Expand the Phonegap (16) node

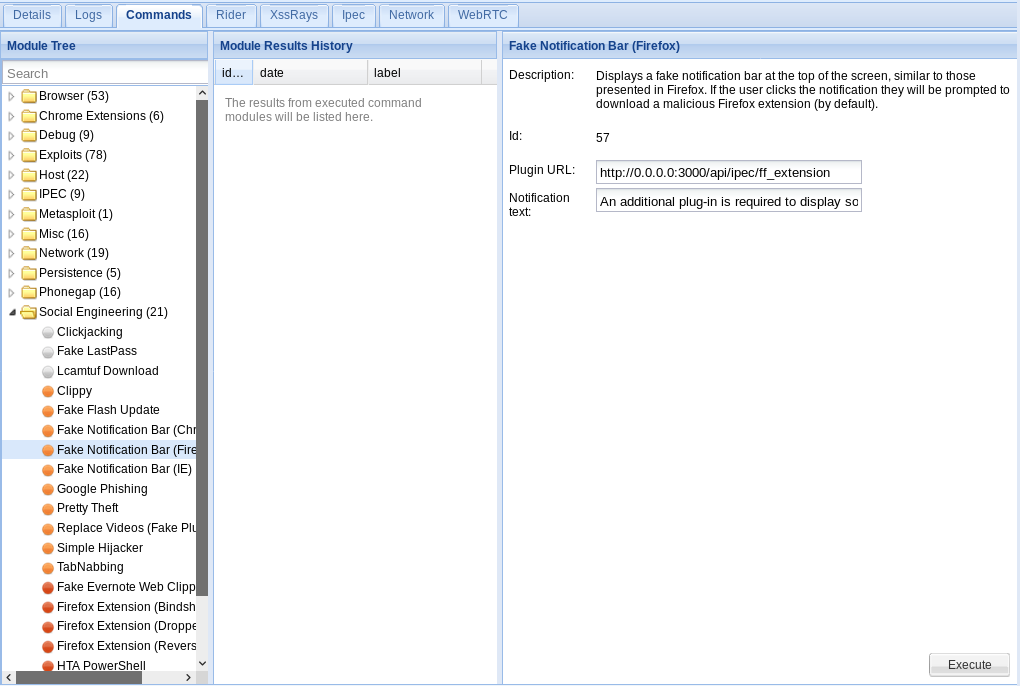pyautogui.click(x=11, y=293)
